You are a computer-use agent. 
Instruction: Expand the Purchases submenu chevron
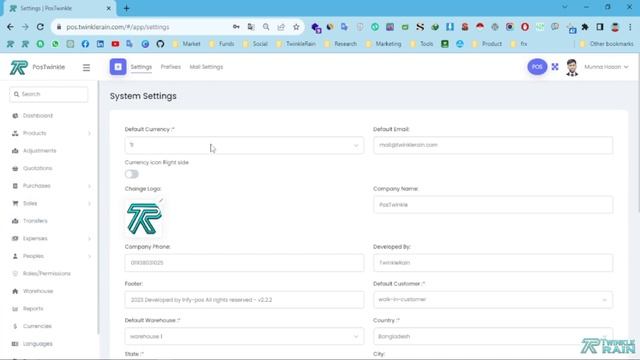89,186
